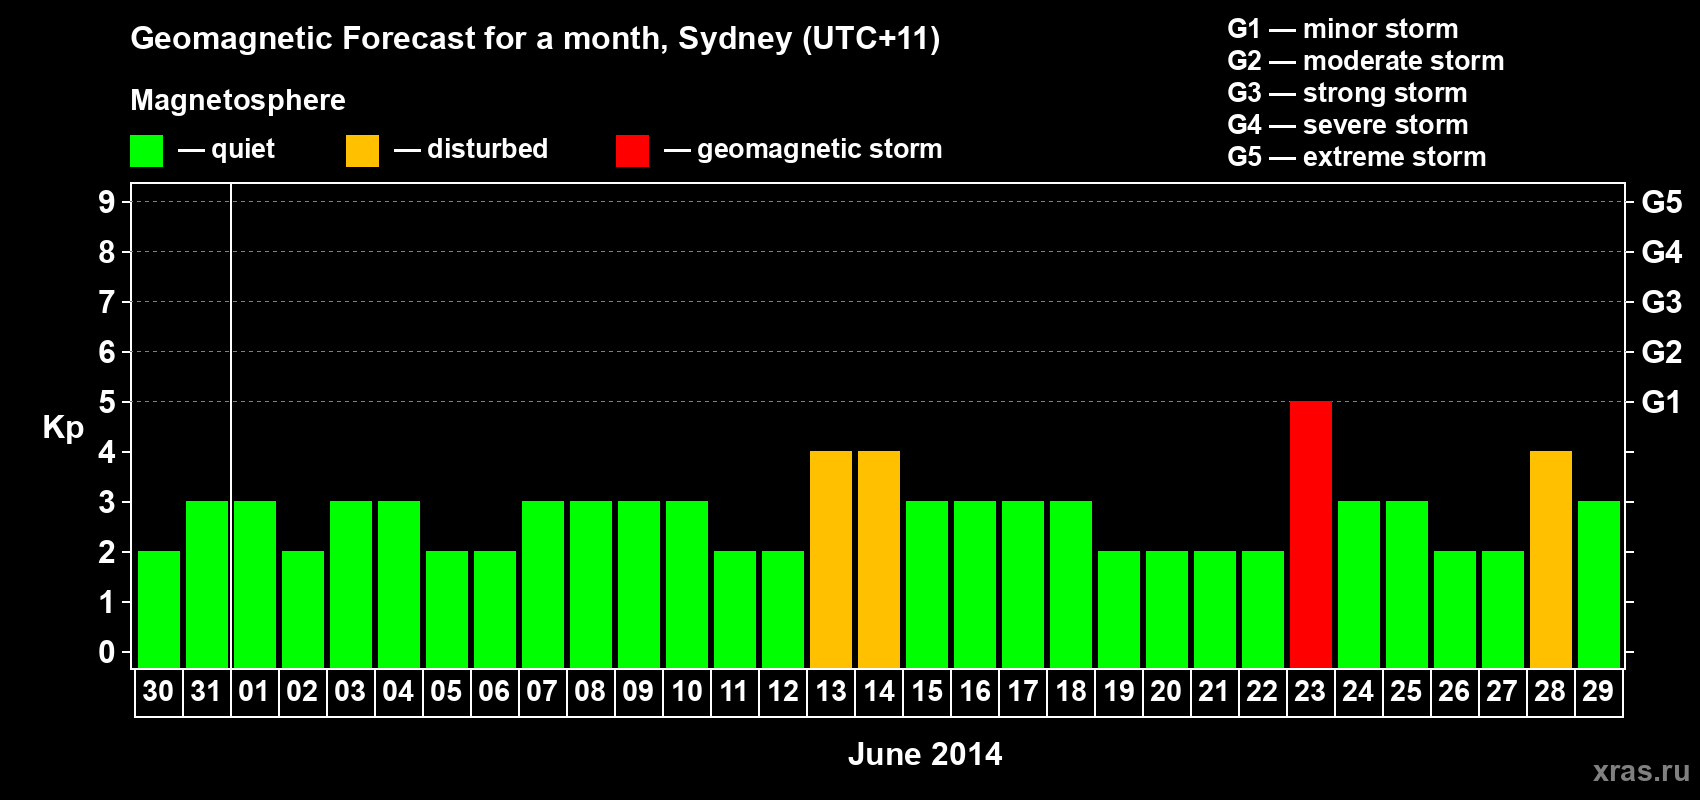Click the 'Magnetosphere' heading
The image size is (1700, 800).
(x=238, y=101)
